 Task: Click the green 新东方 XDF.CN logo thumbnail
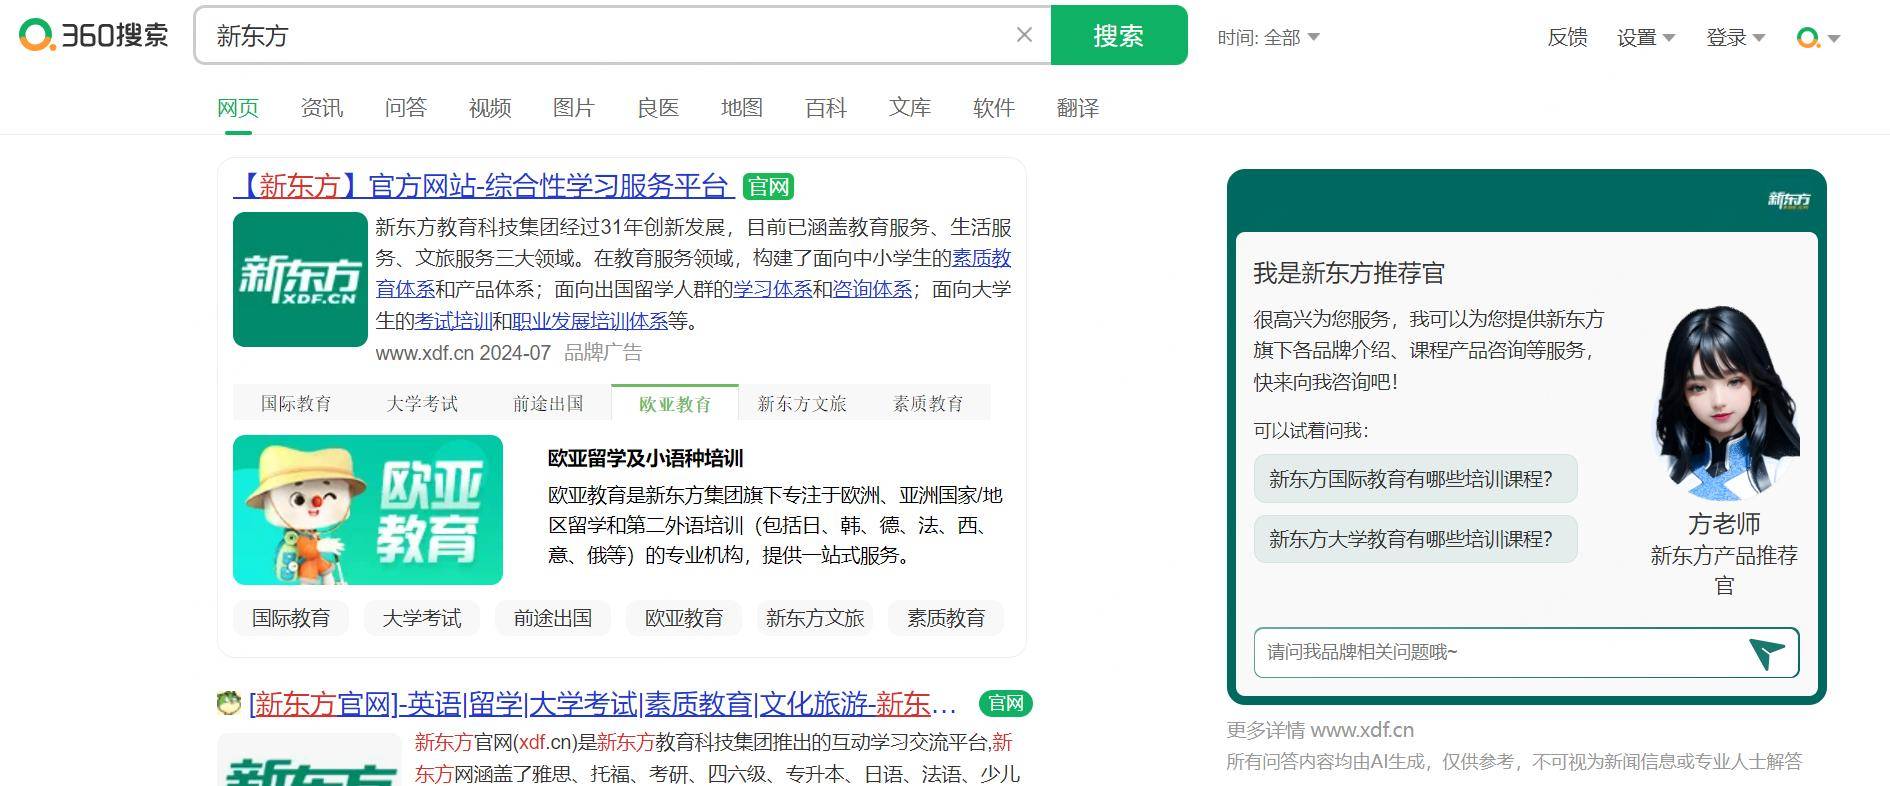coord(300,279)
